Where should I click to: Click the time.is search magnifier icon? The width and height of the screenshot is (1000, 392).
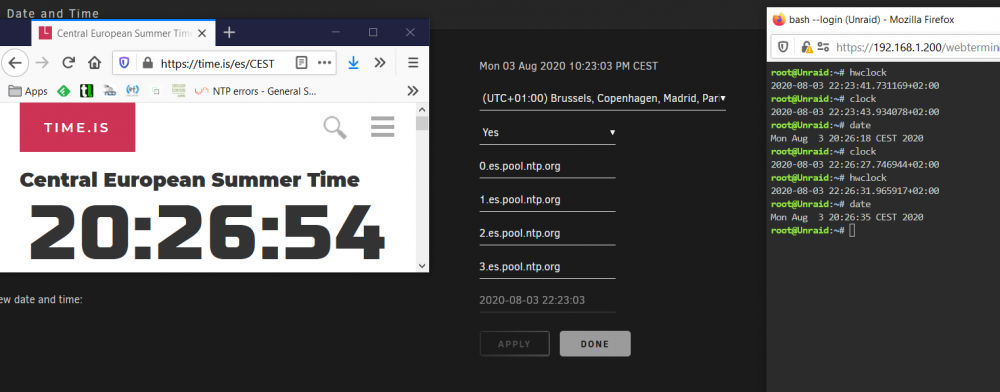point(335,127)
